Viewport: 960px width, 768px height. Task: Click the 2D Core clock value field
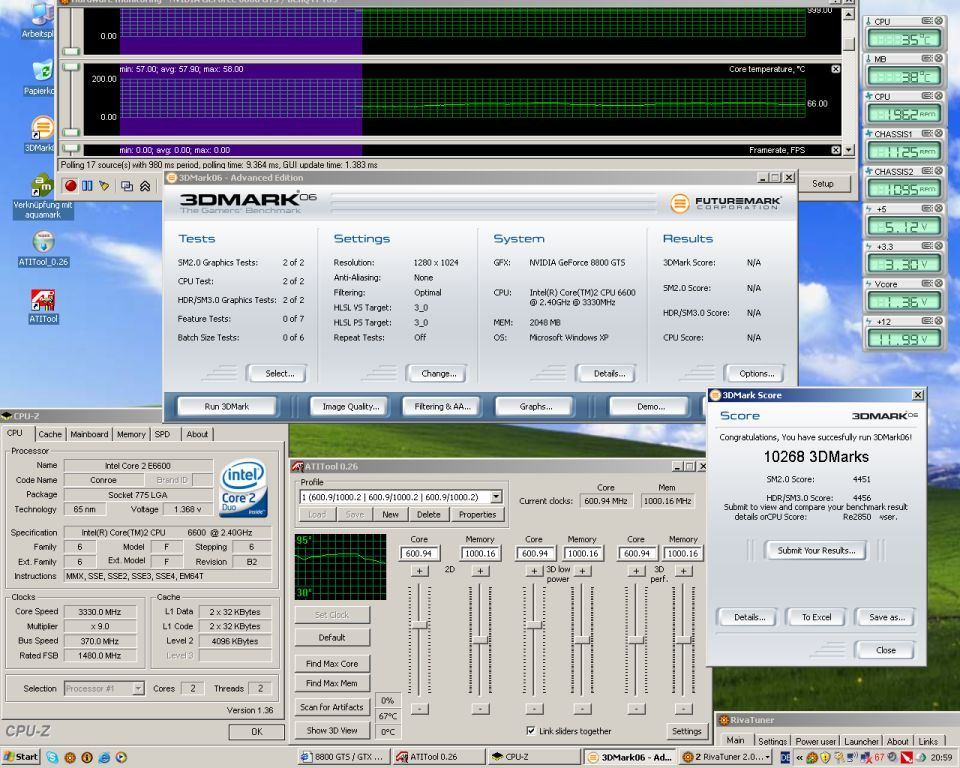point(419,553)
